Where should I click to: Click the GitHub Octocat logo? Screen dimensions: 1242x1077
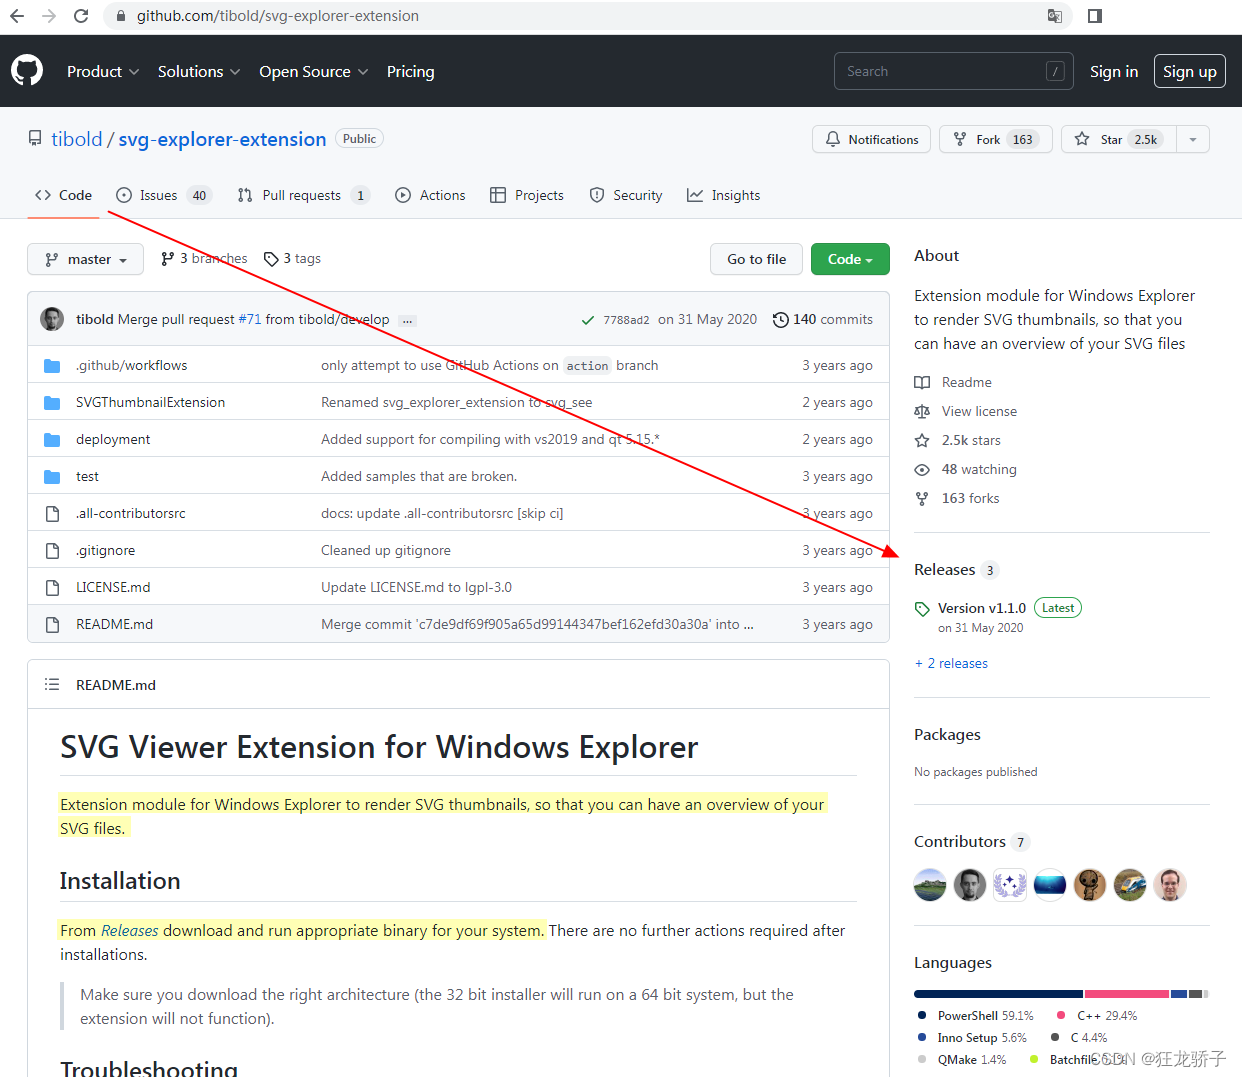pyautogui.click(x=27, y=71)
